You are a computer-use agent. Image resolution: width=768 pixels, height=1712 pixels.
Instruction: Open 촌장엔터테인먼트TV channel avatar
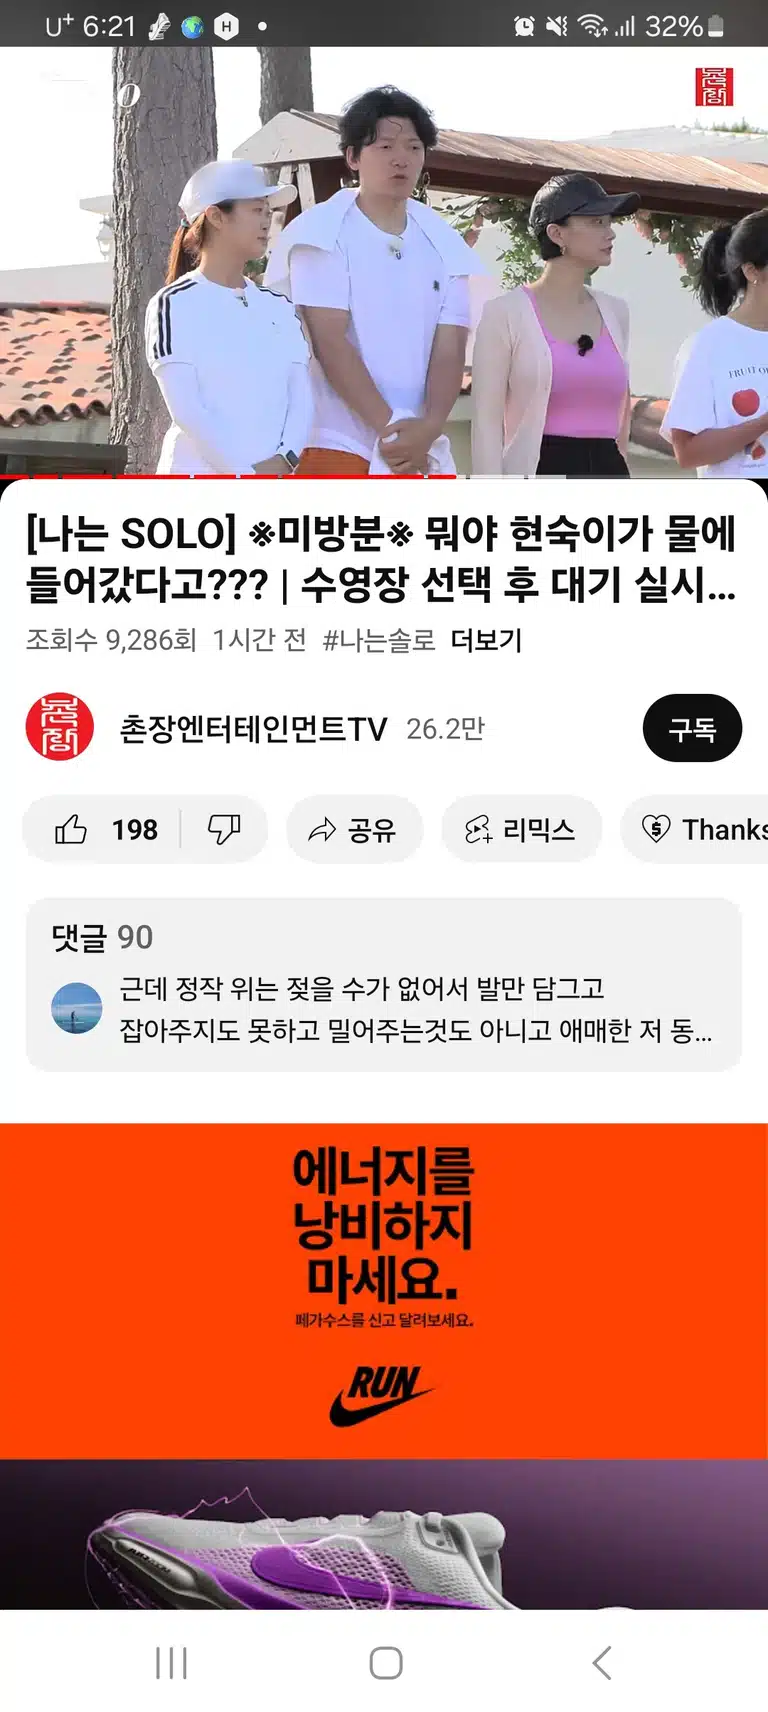(60, 728)
